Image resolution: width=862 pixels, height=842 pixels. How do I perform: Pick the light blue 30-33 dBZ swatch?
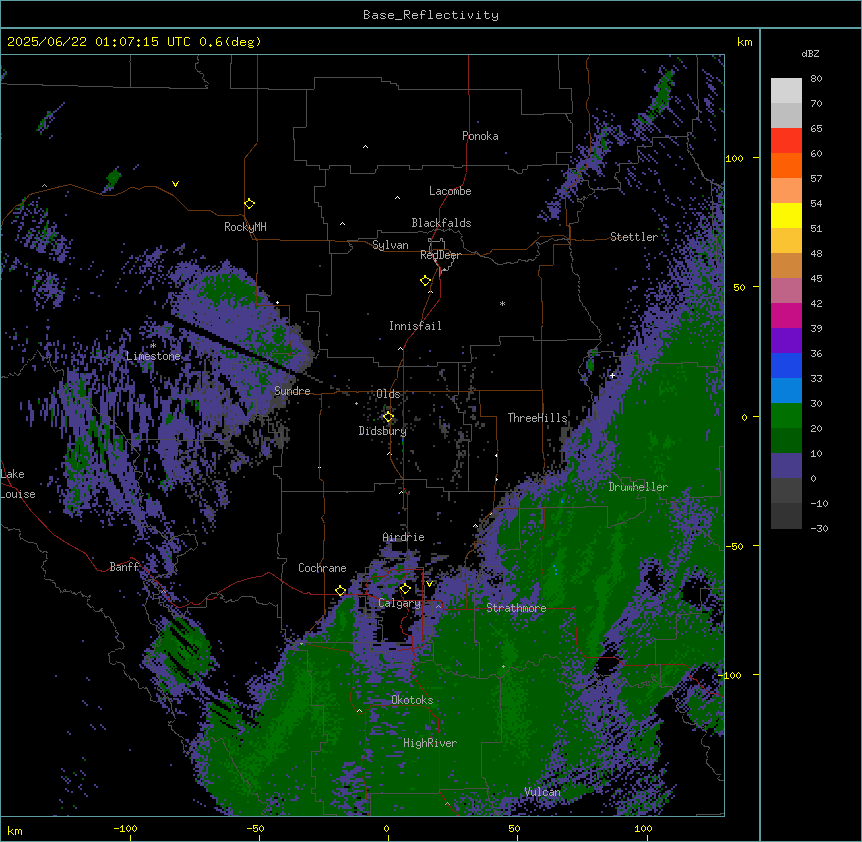tap(786, 391)
